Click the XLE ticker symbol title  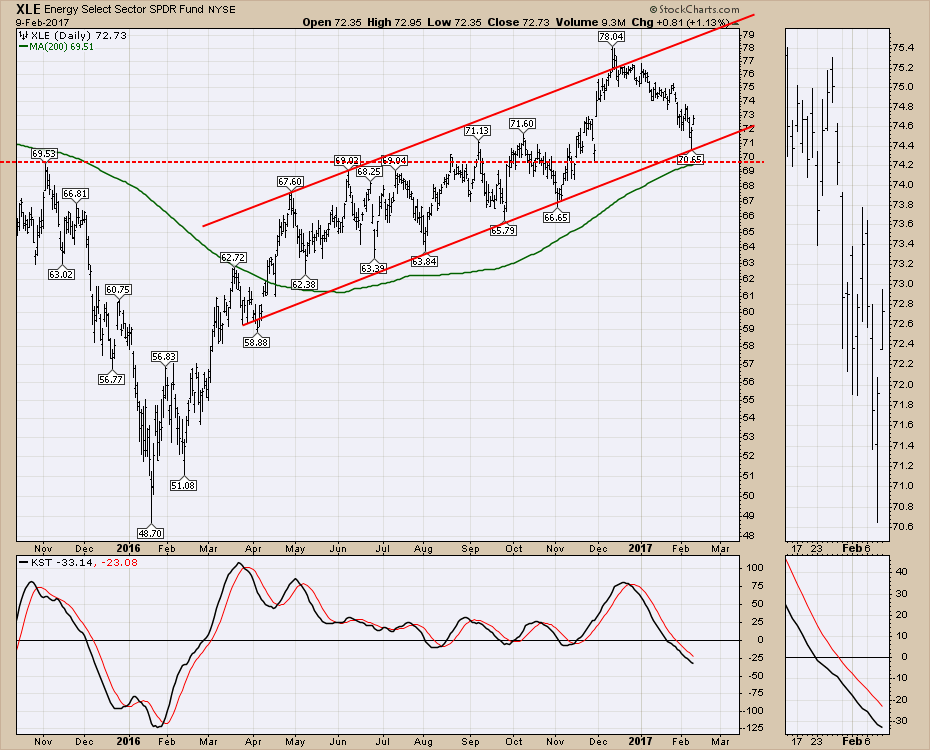click(x=28, y=9)
